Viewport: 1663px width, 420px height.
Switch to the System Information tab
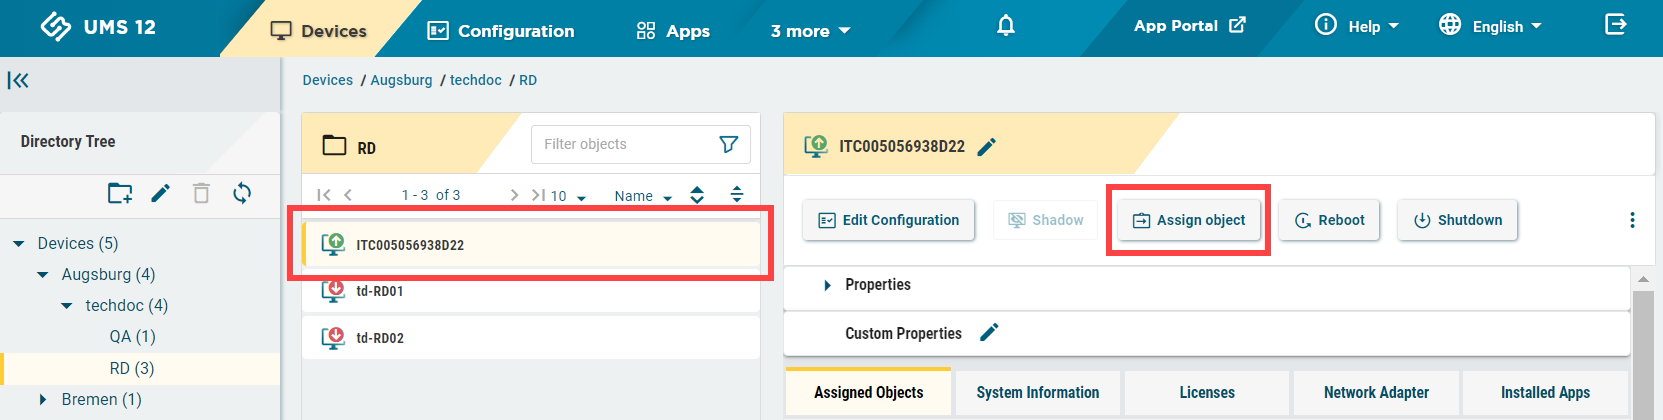click(x=1037, y=392)
